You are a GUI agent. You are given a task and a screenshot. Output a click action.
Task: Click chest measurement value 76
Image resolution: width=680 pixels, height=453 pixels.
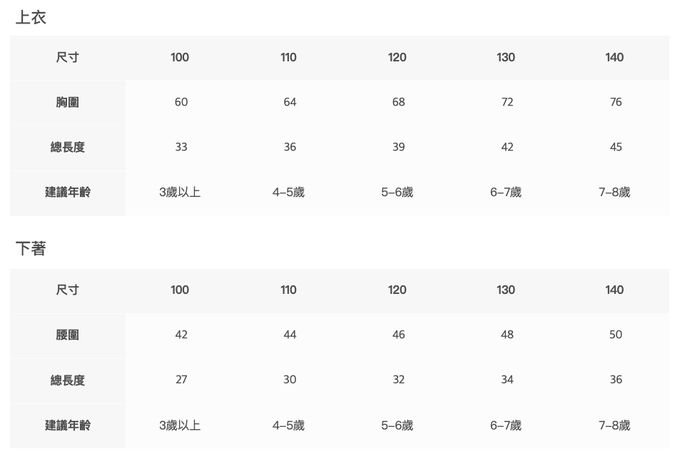pyautogui.click(x=615, y=102)
